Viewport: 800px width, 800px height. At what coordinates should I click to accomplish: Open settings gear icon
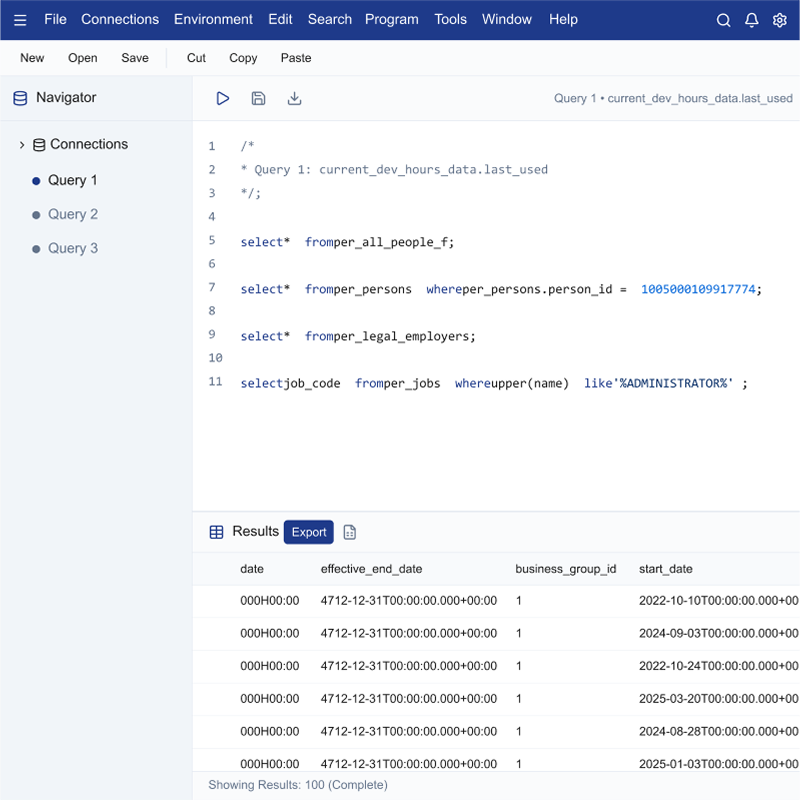pos(780,20)
